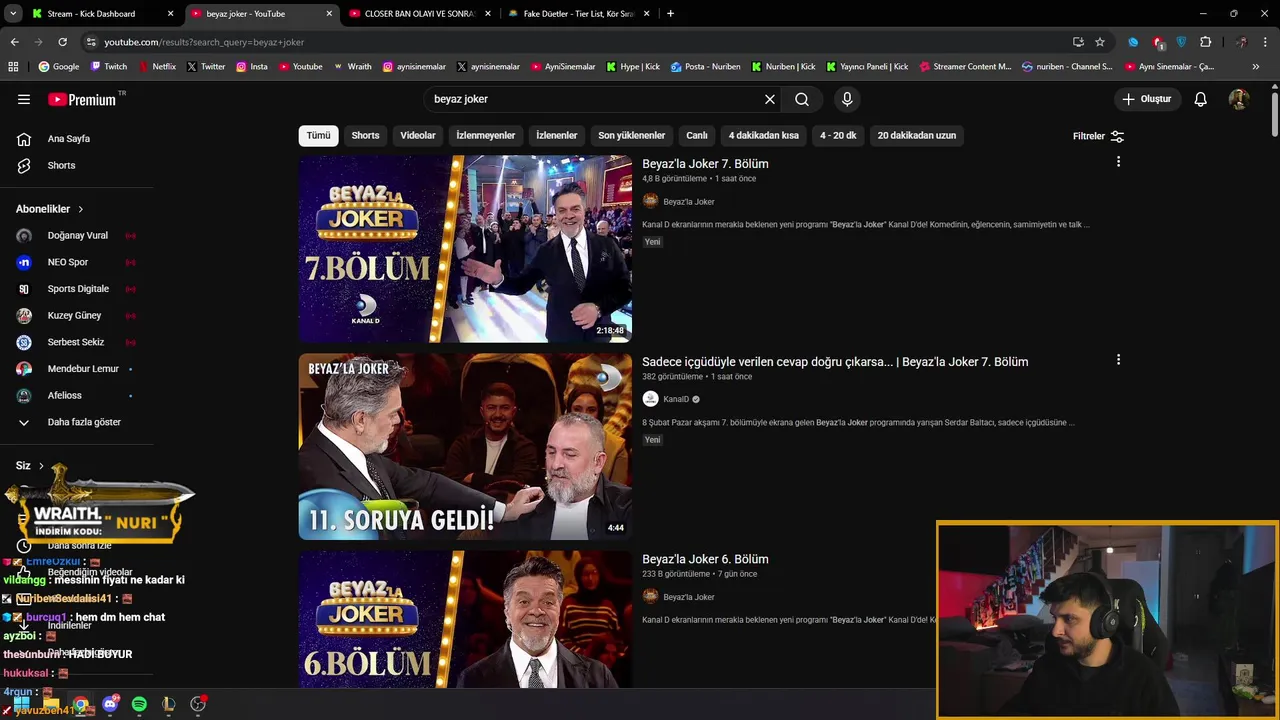Open OBS Studio from the taskbar

[x=198, y=704]
